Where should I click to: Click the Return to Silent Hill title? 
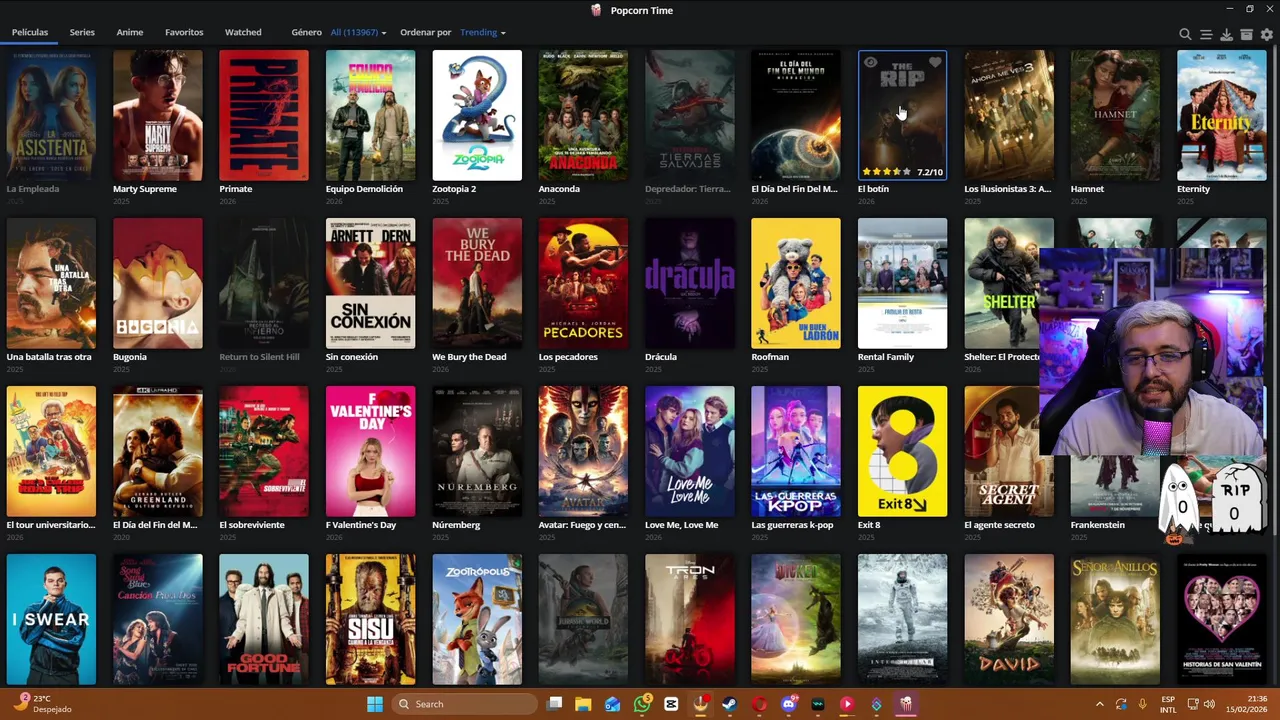[x=259, y=357]
